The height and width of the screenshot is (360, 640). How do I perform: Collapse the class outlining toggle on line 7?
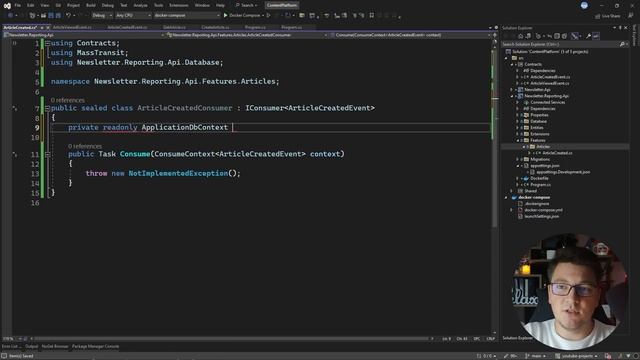(47, 108)
